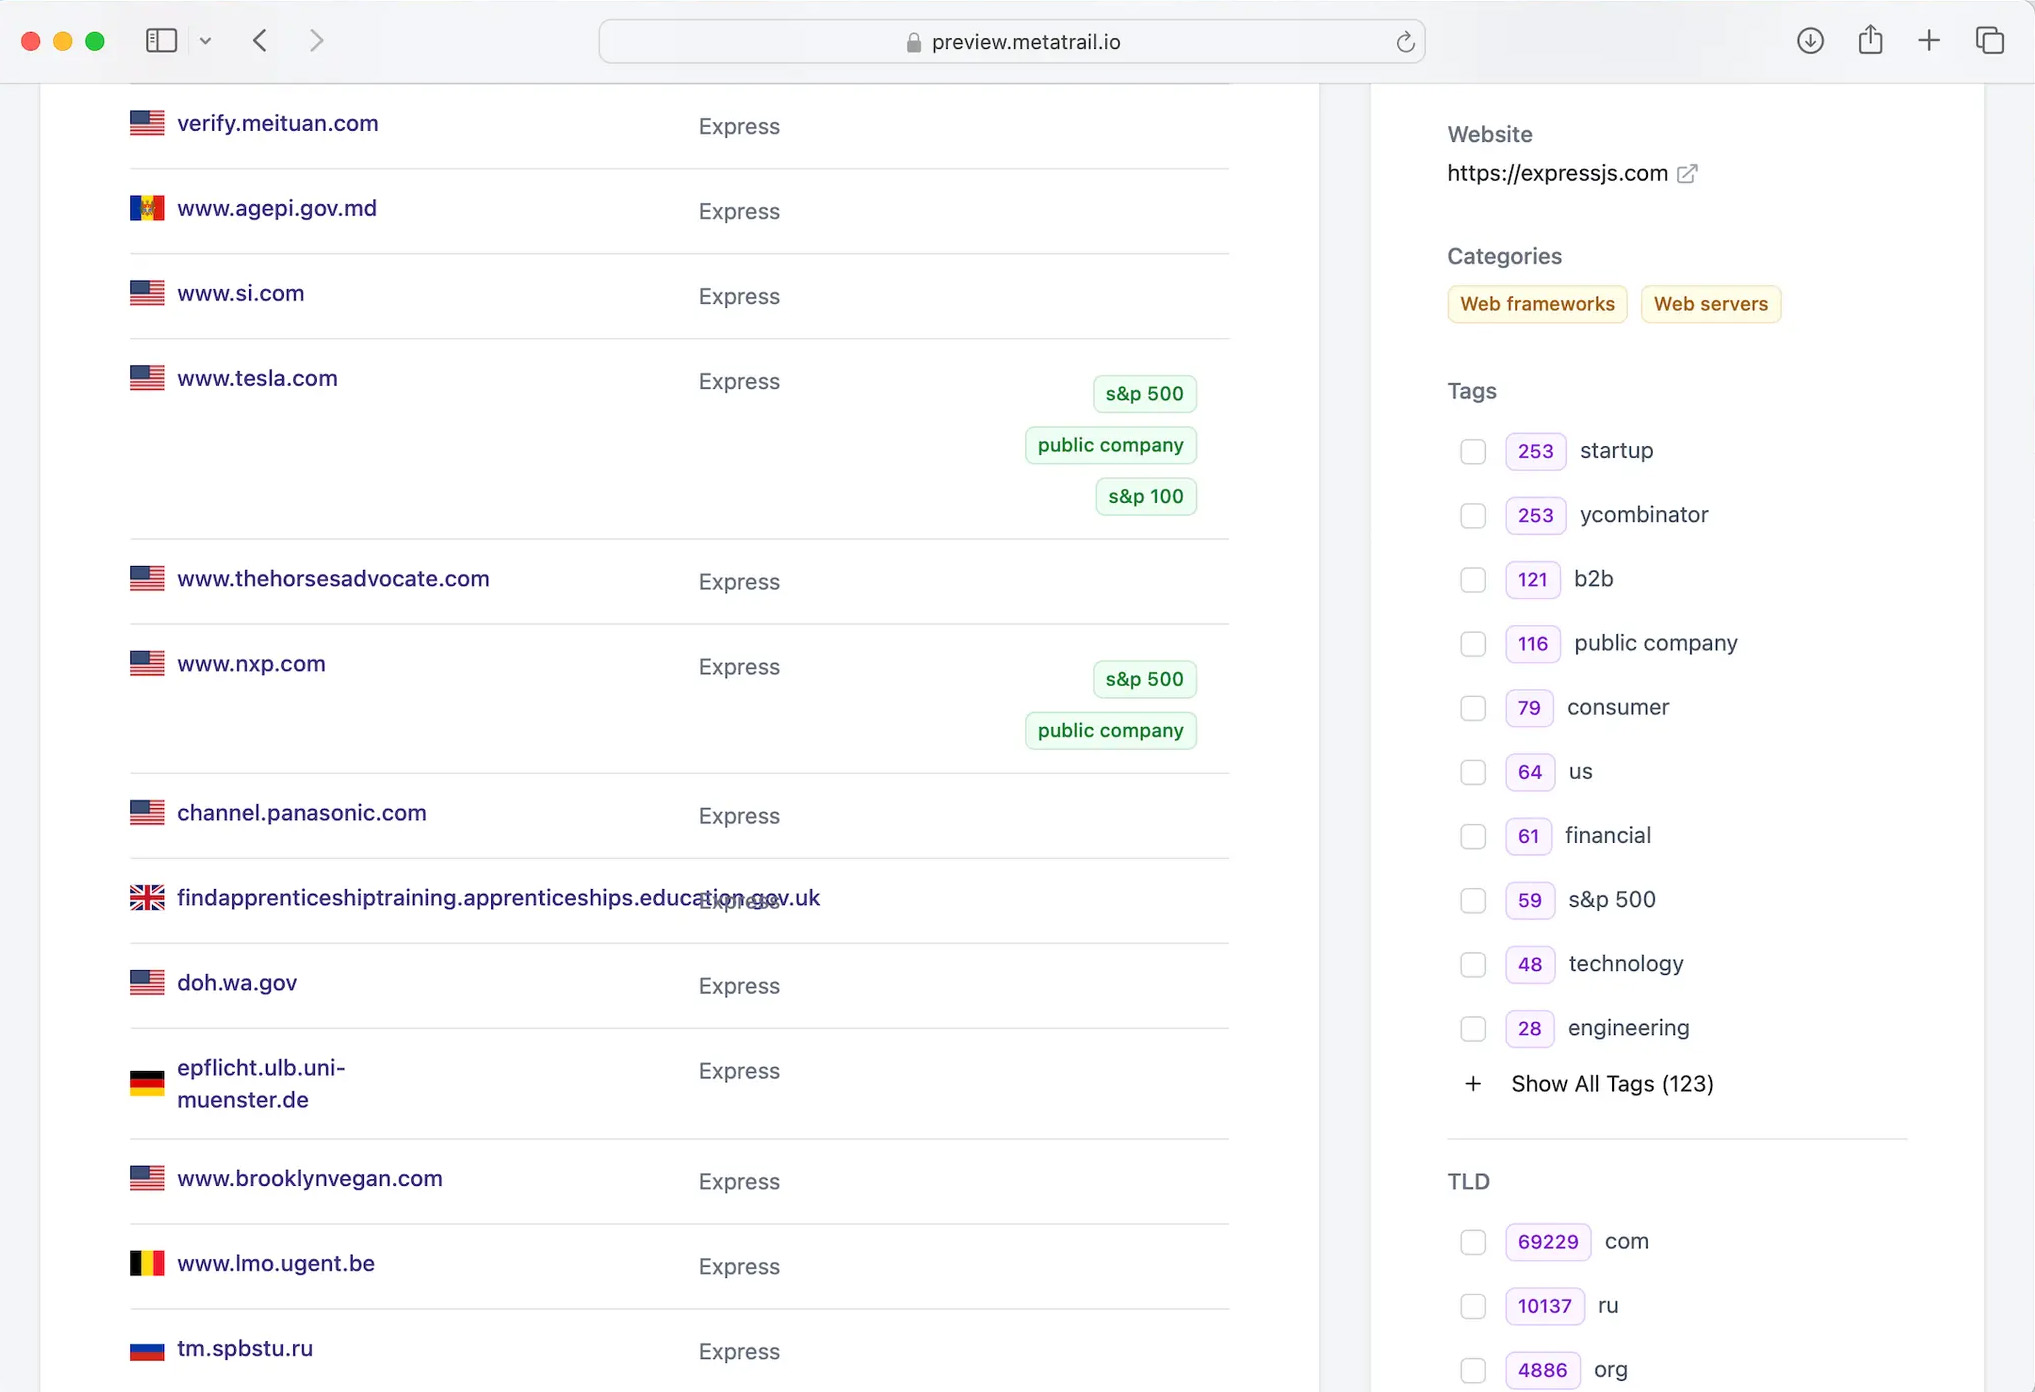Open the www.tesla.com link
The height and width of the screenshot is (1392, 2035).
(x=257, y=378)
